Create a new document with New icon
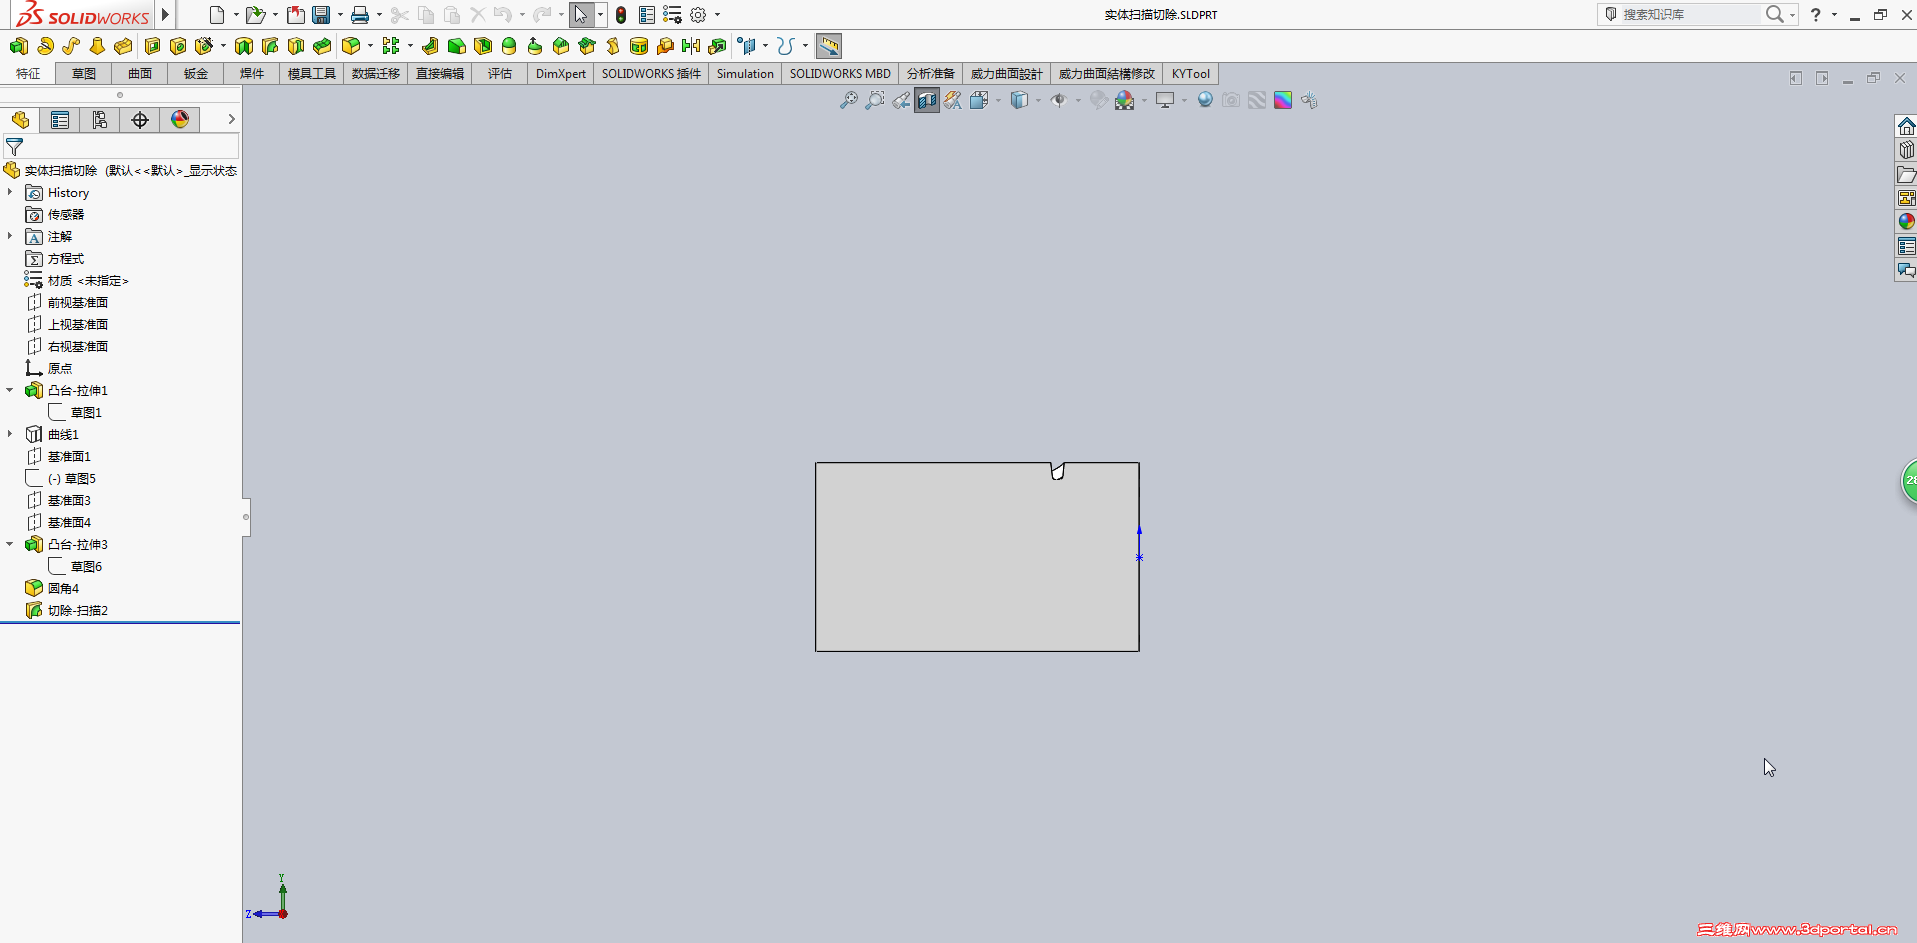 point(216,15)
